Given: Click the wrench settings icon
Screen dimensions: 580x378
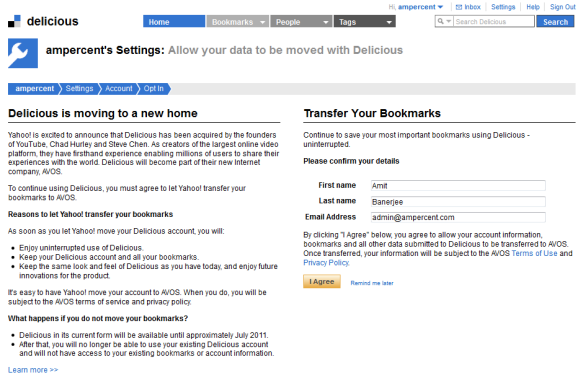Looking at the screenshot, I should tap(23, 53).
